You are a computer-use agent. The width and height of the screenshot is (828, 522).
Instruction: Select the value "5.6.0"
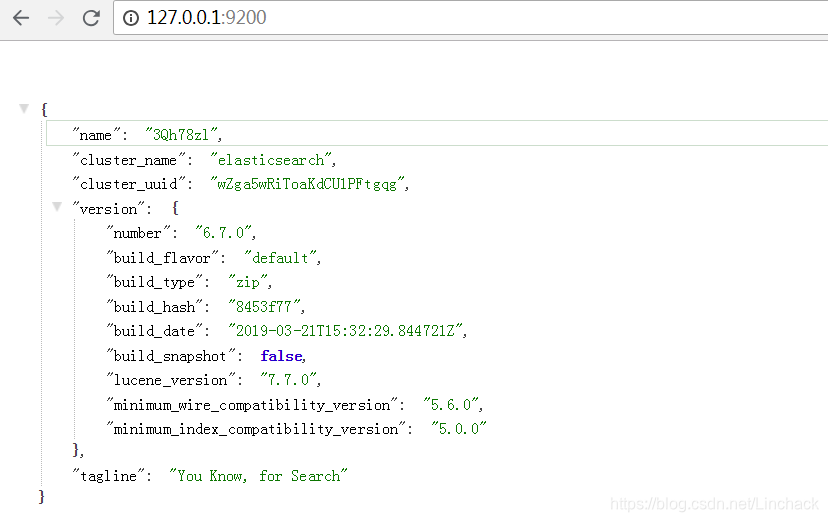coord(451,405)
